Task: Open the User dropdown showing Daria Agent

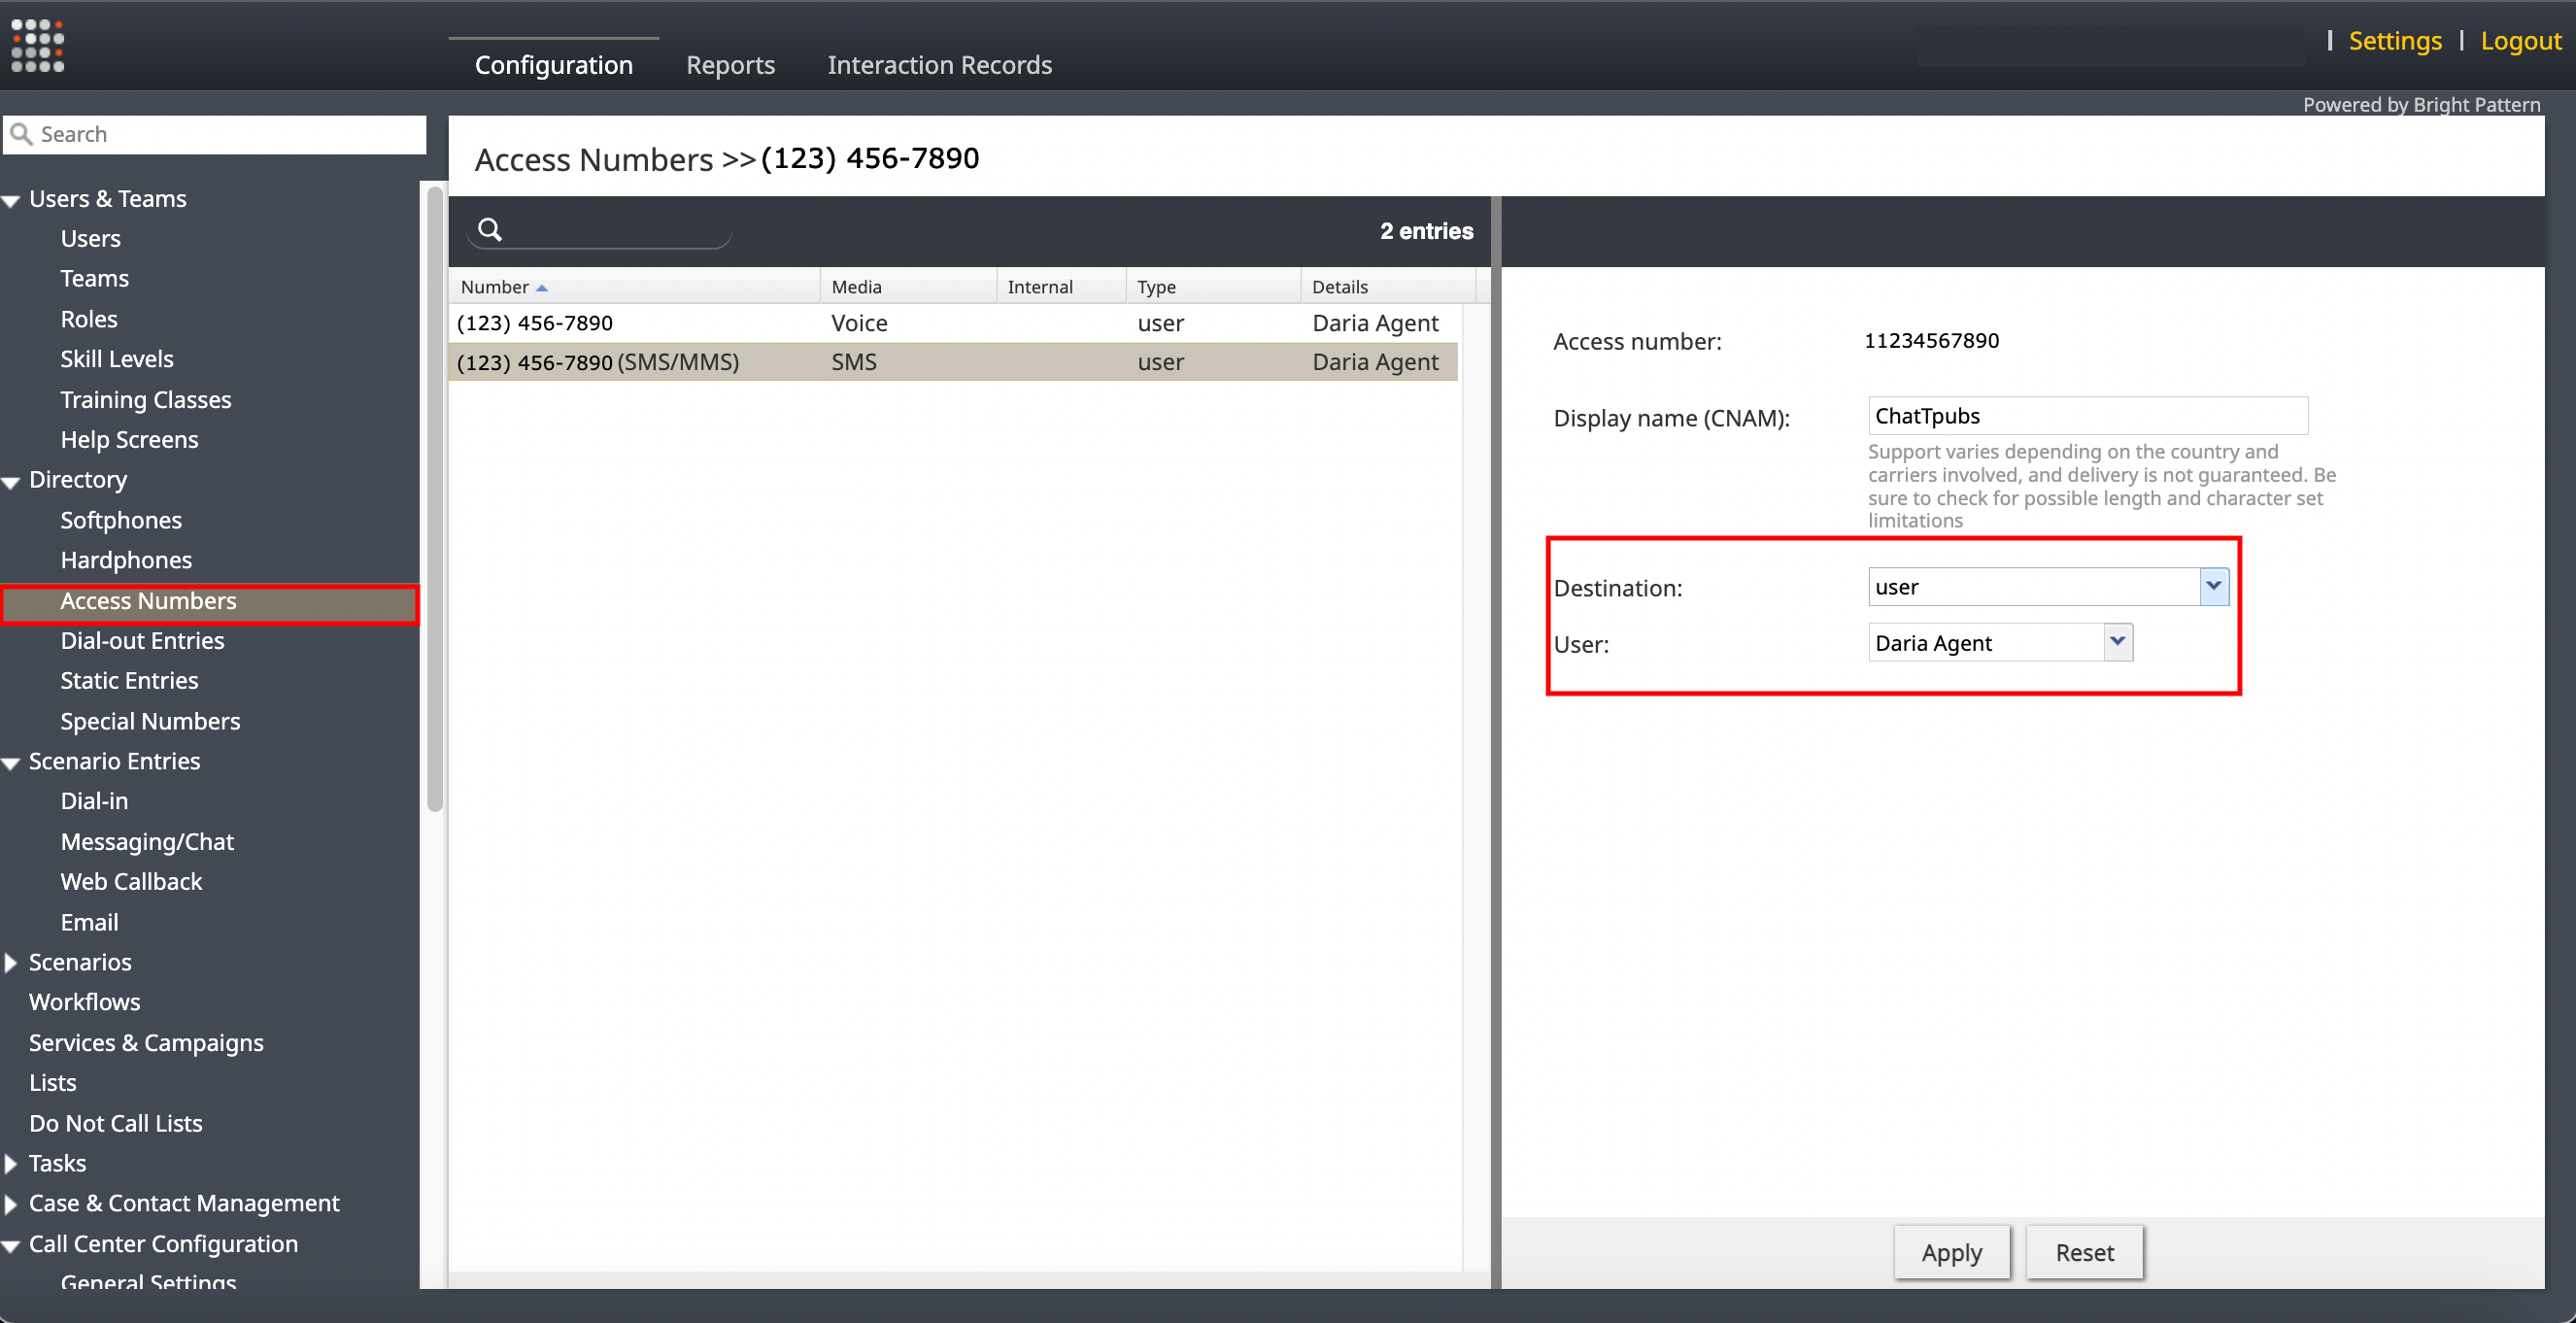Action: pos(2118,642)
